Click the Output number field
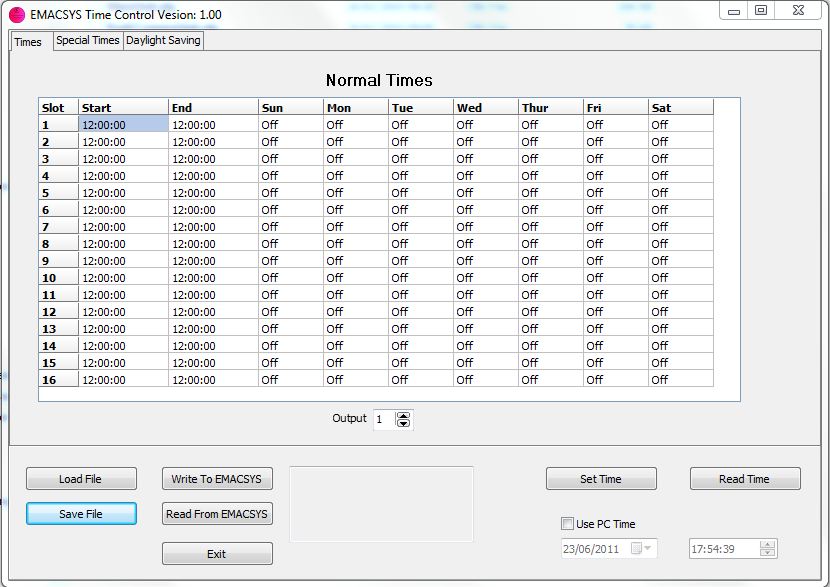 384,420
